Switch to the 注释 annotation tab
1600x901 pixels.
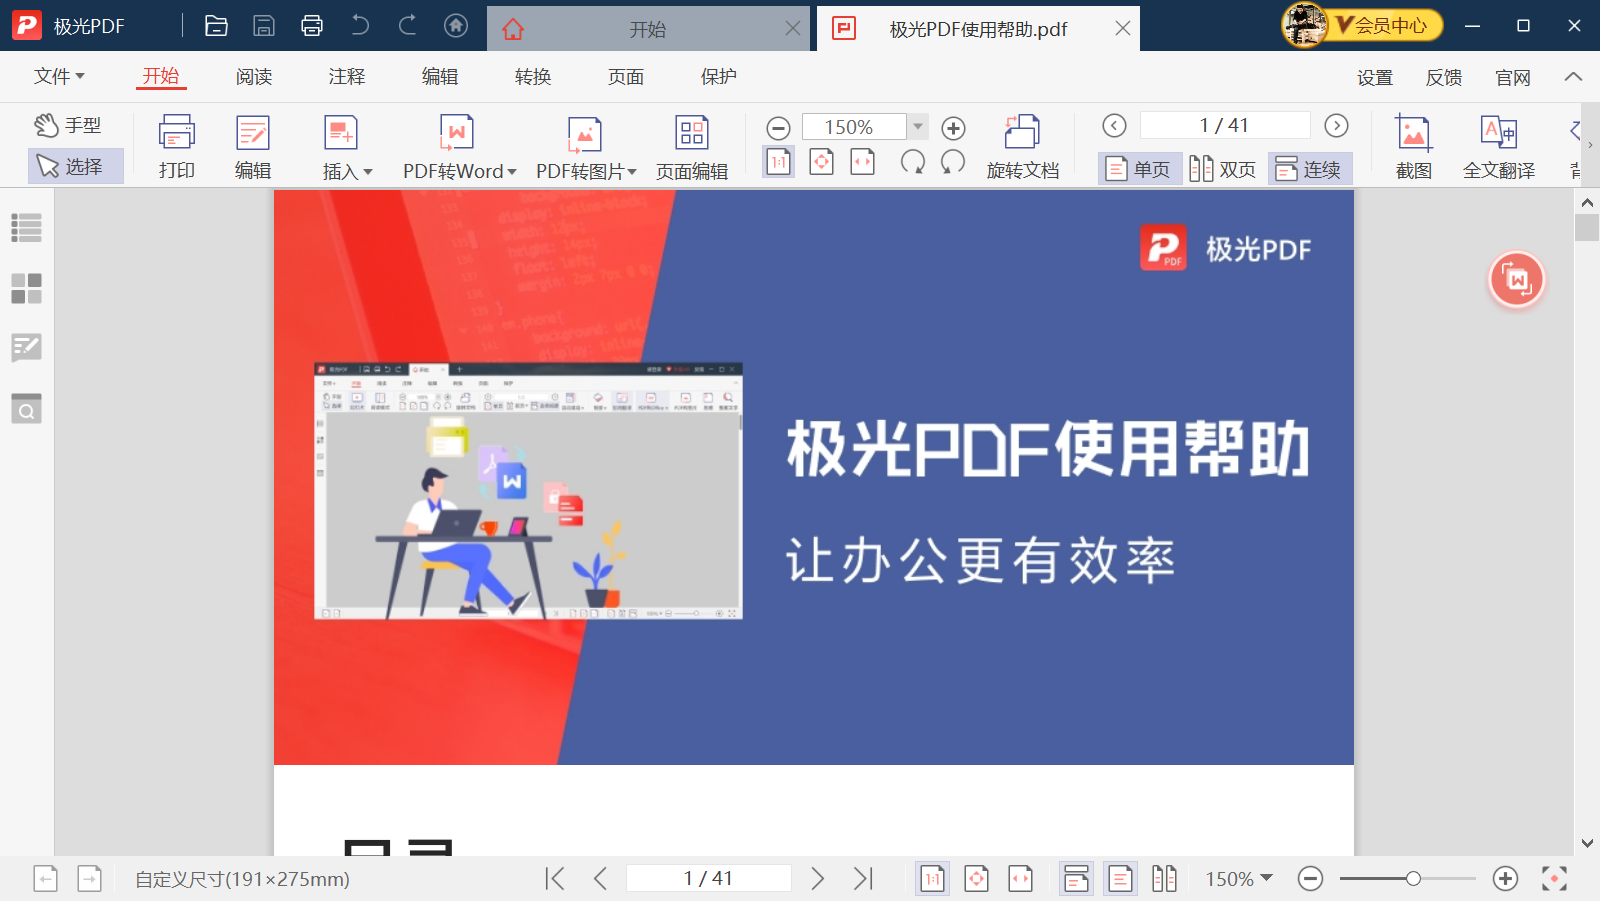[x=347, y=76]
